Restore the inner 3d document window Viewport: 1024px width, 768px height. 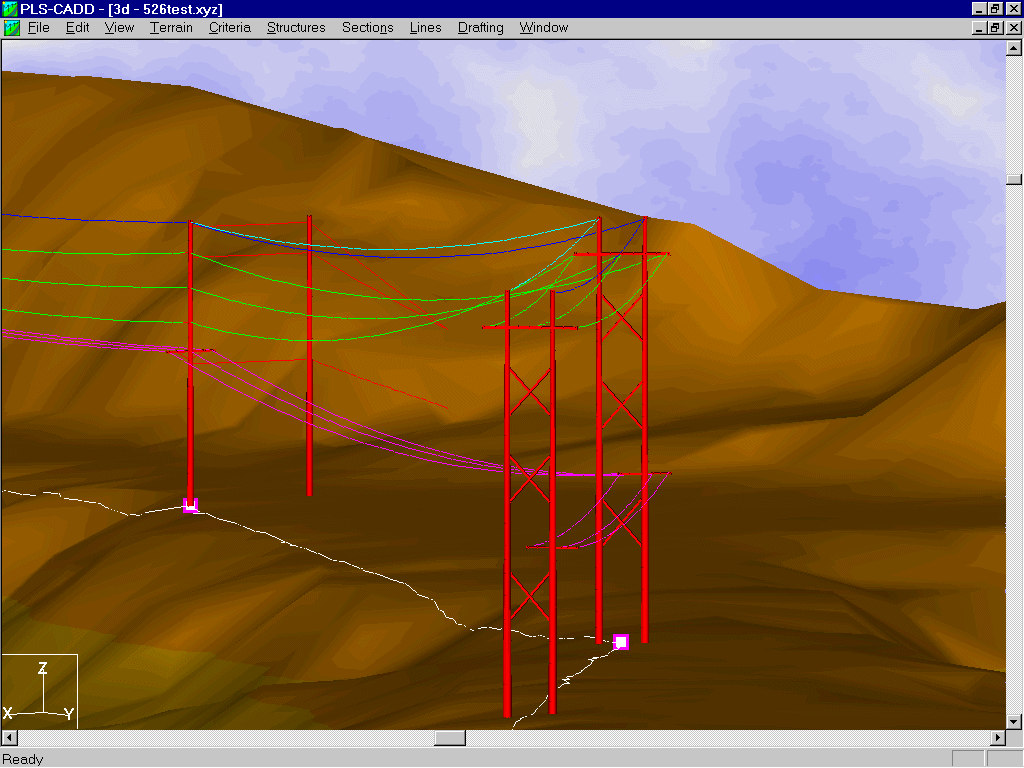pyautogui.click(x=995, y=28)
